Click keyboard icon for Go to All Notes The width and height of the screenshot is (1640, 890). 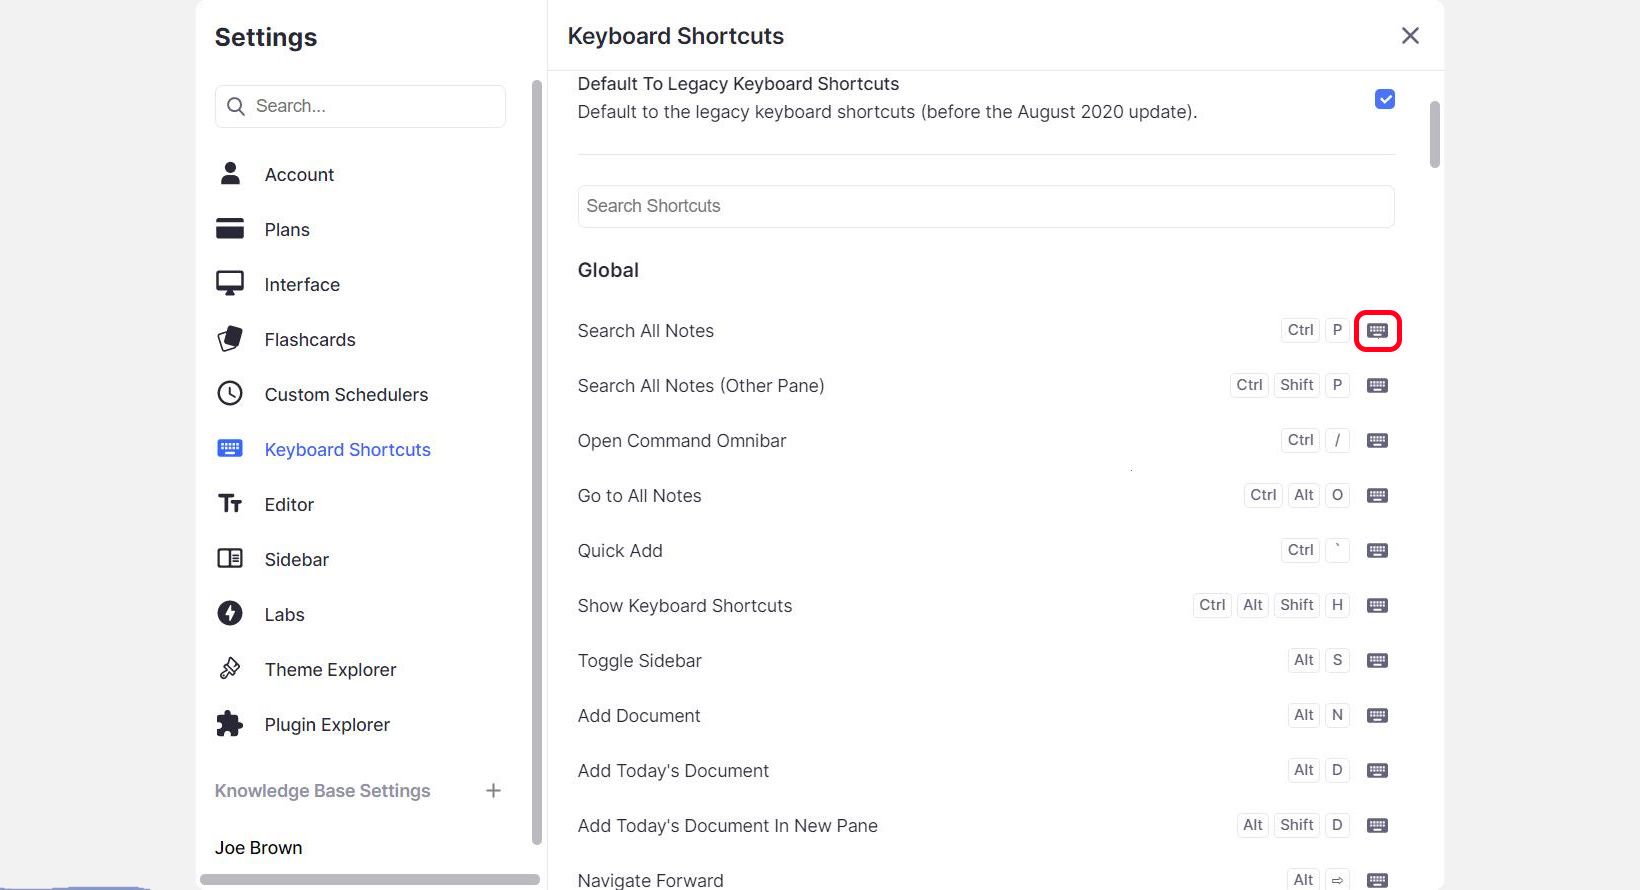click(1377, 495)
